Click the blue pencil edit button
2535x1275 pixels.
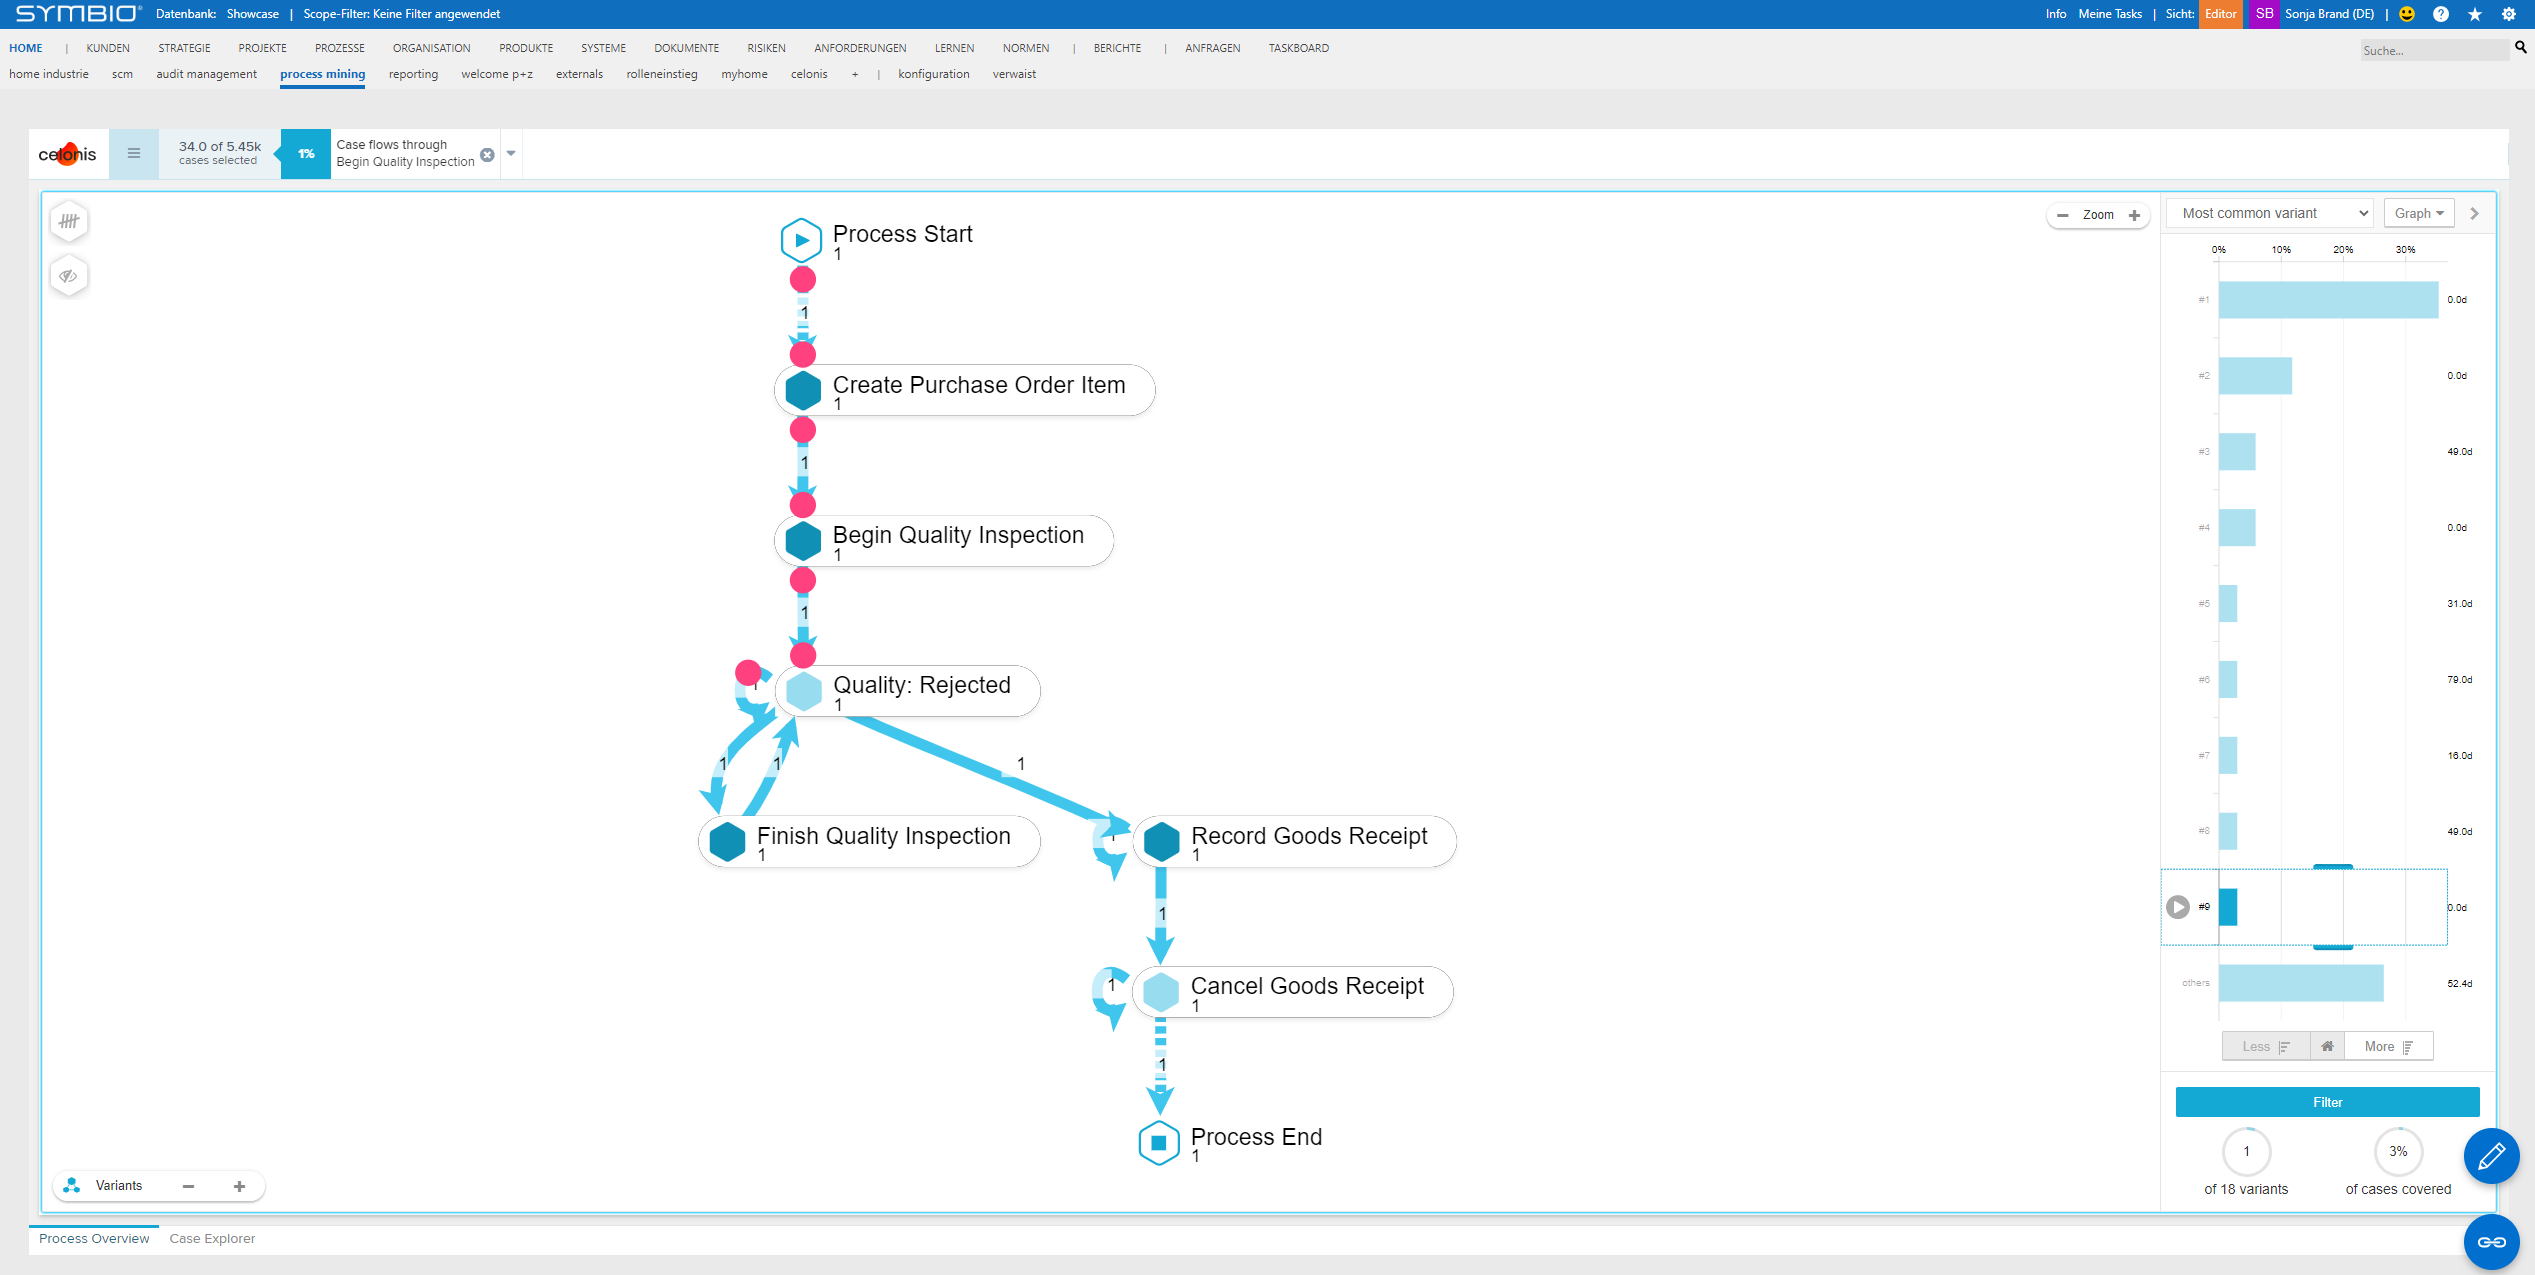click(x=2490, y=1157)
